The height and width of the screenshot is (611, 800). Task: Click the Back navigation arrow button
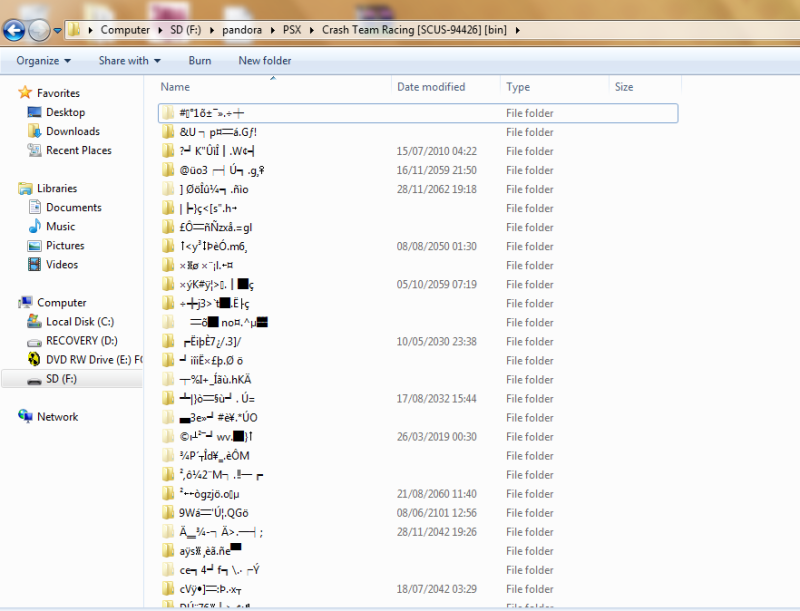pyautogui.click(x=15, y=30)
